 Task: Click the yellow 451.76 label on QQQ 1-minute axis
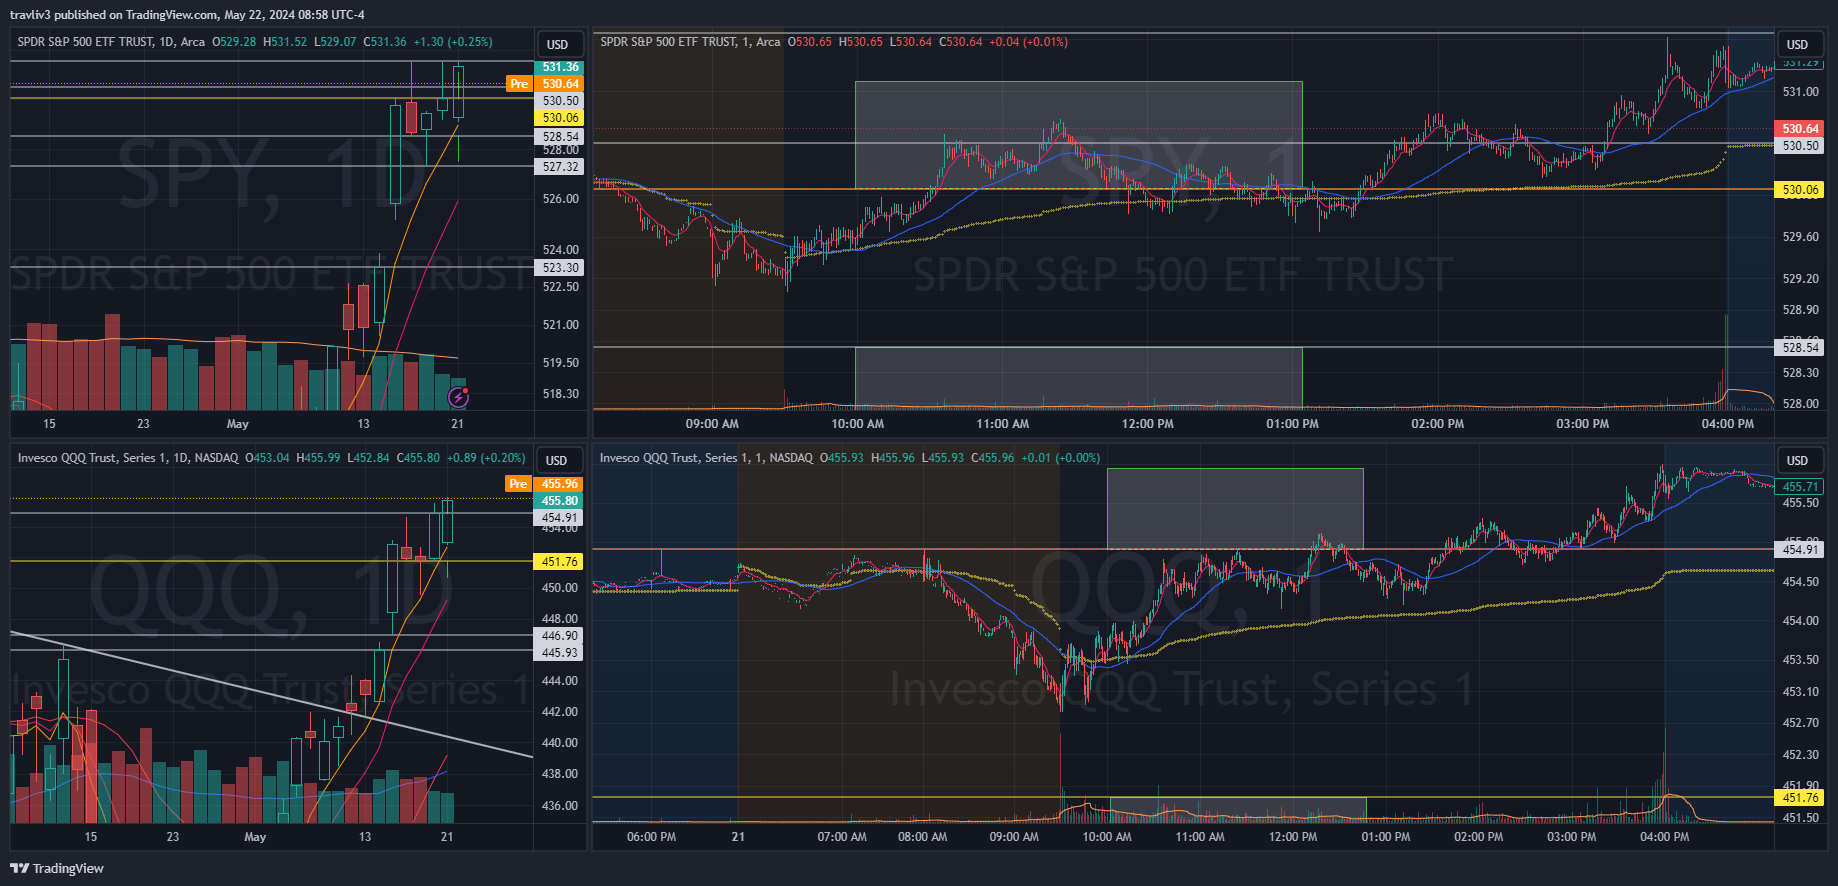(x=1800, y=798)
